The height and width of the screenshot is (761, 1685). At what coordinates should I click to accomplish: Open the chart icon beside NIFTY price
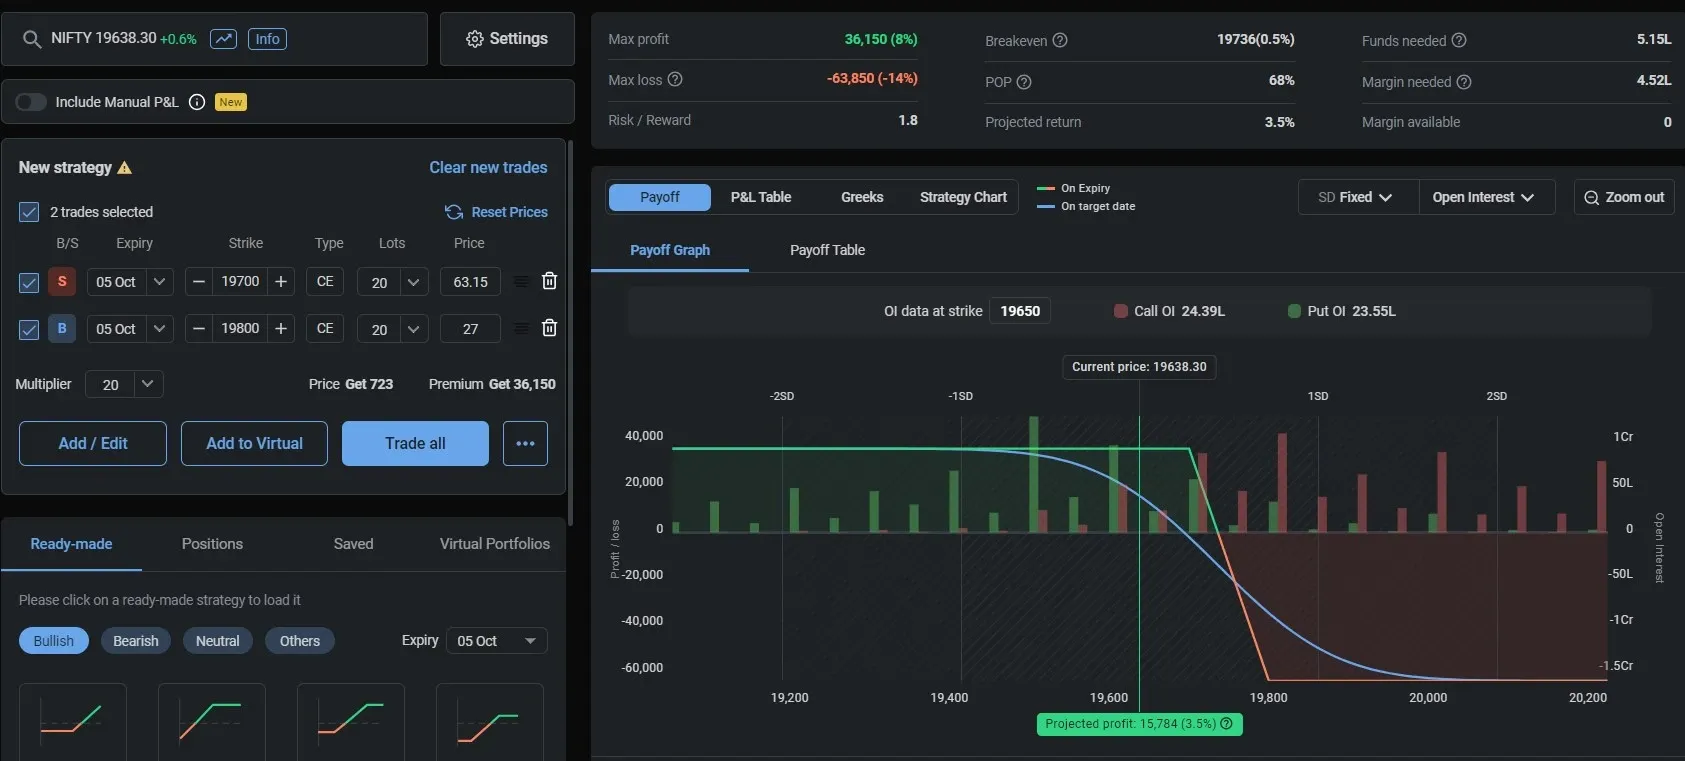coord(223,39)
